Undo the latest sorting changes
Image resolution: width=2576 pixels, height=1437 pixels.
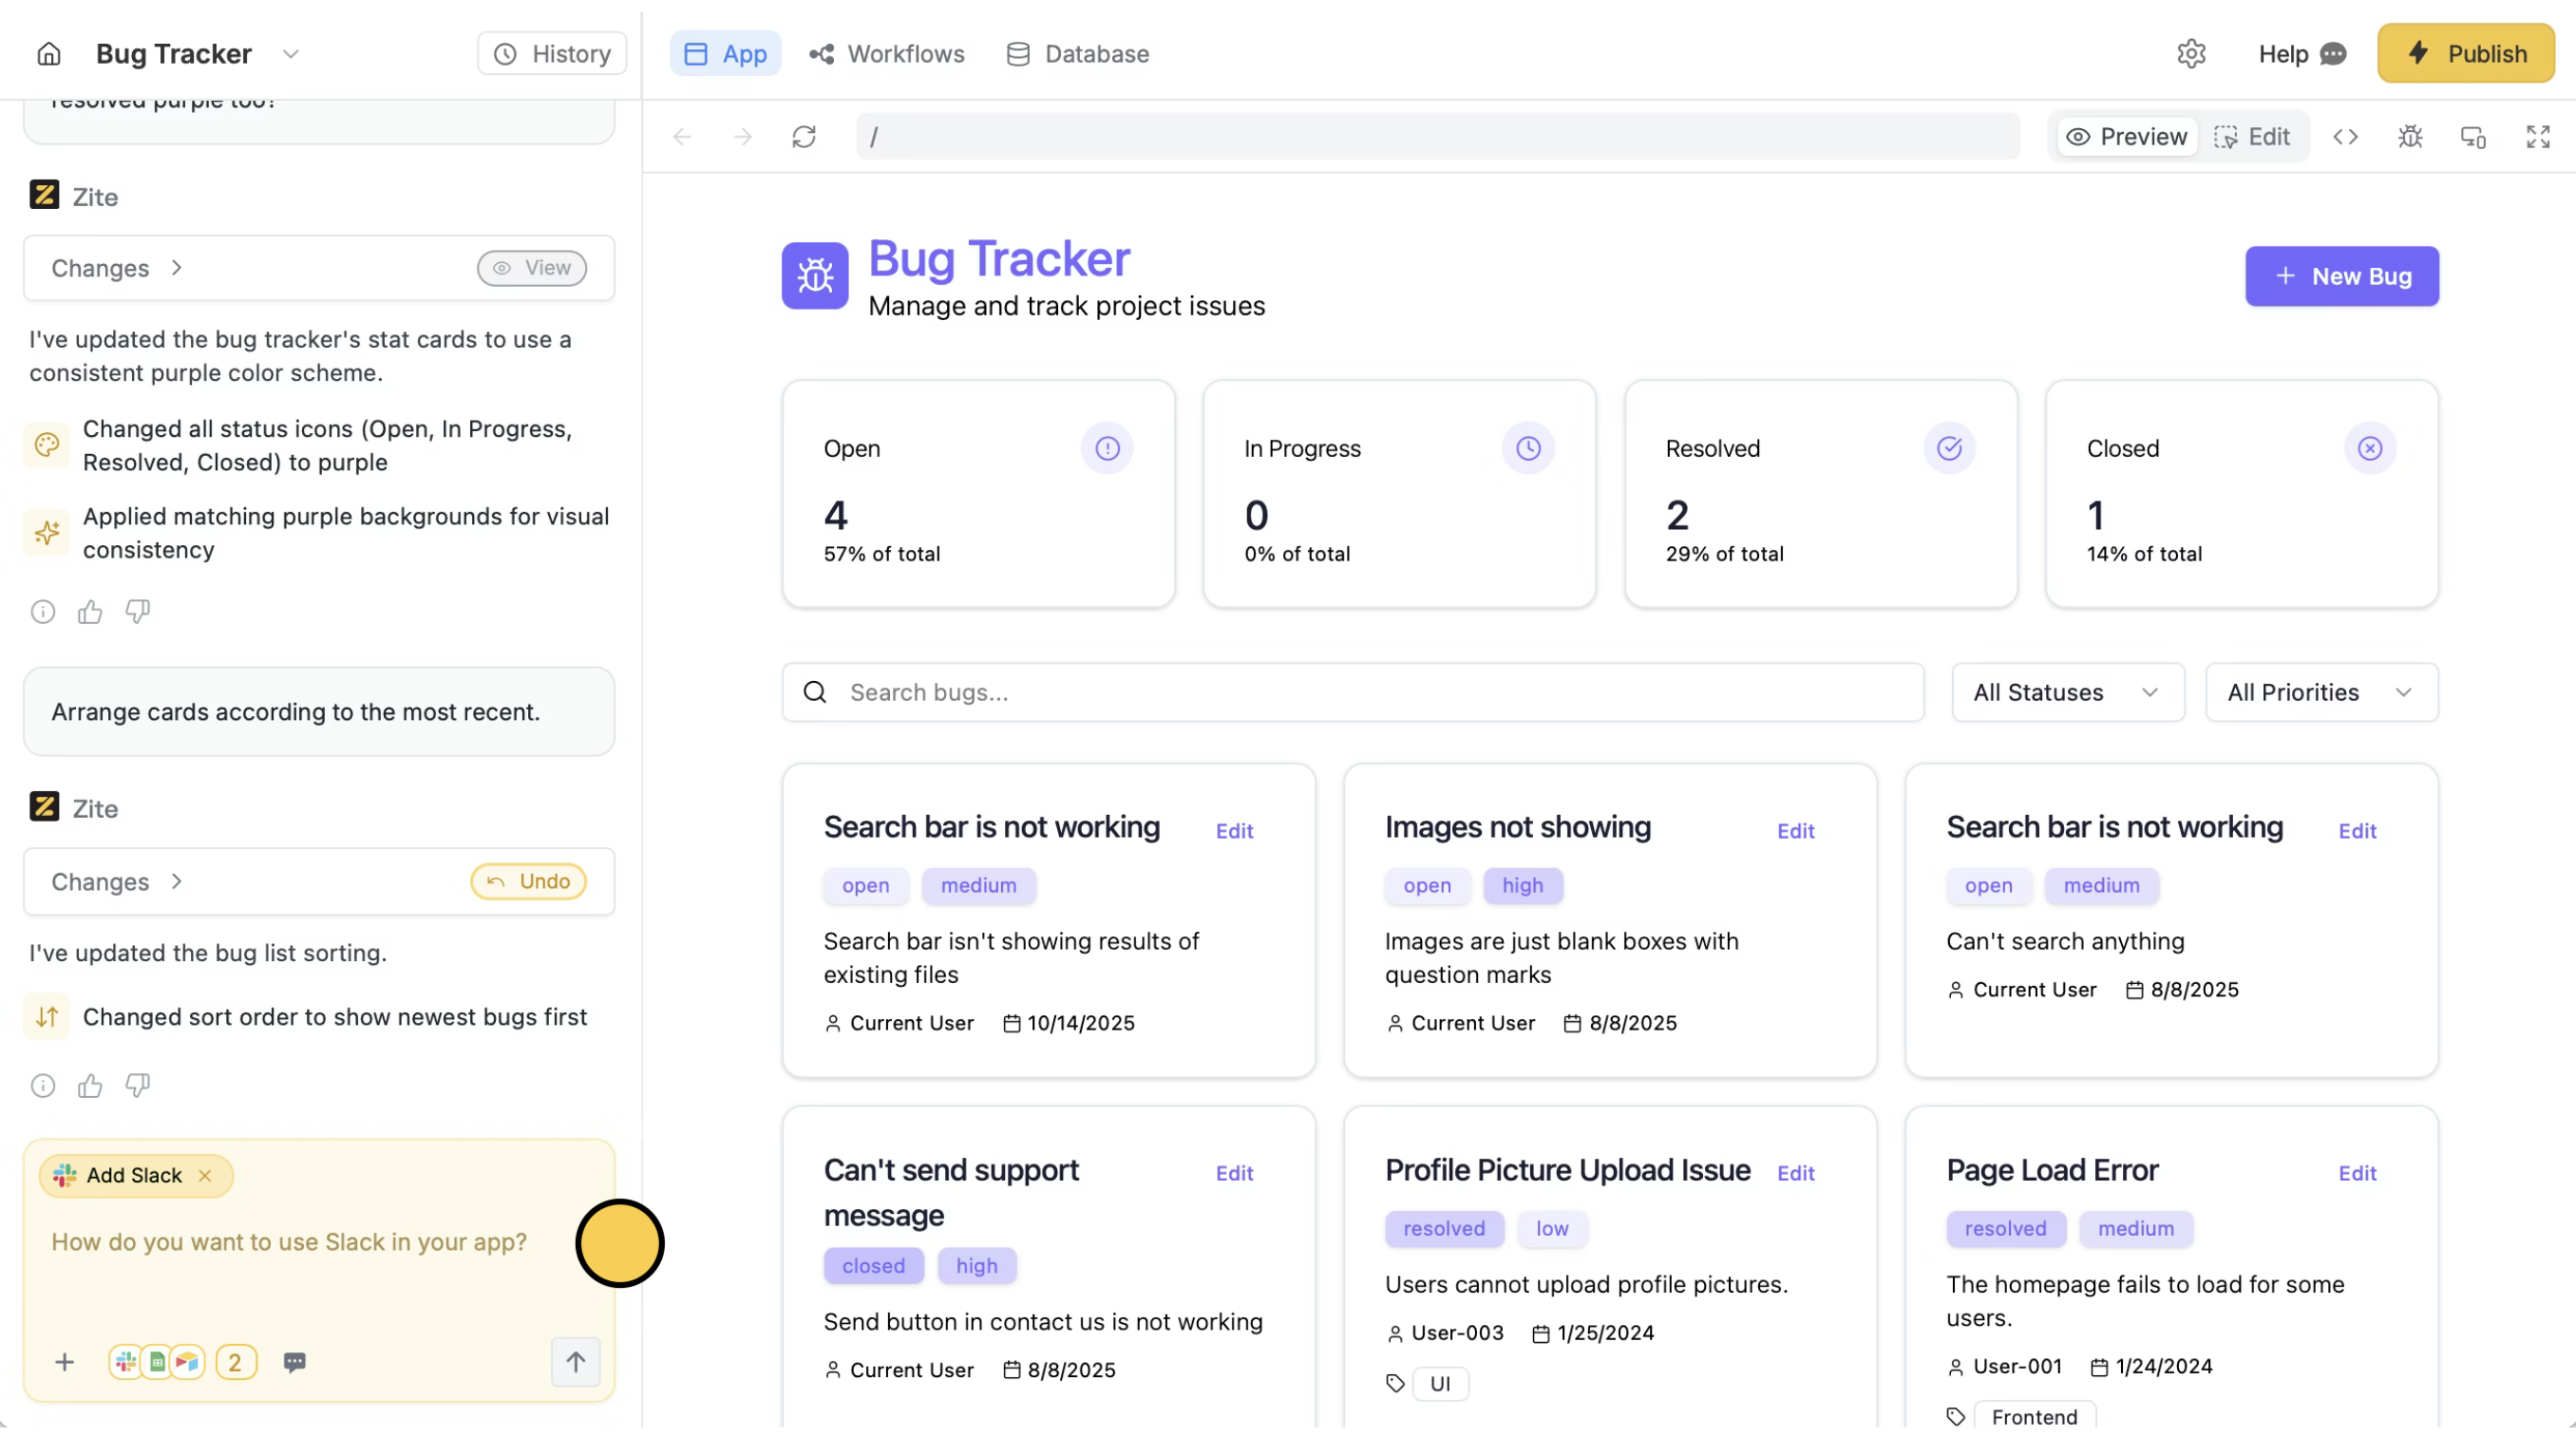click(x=528, y=882)
